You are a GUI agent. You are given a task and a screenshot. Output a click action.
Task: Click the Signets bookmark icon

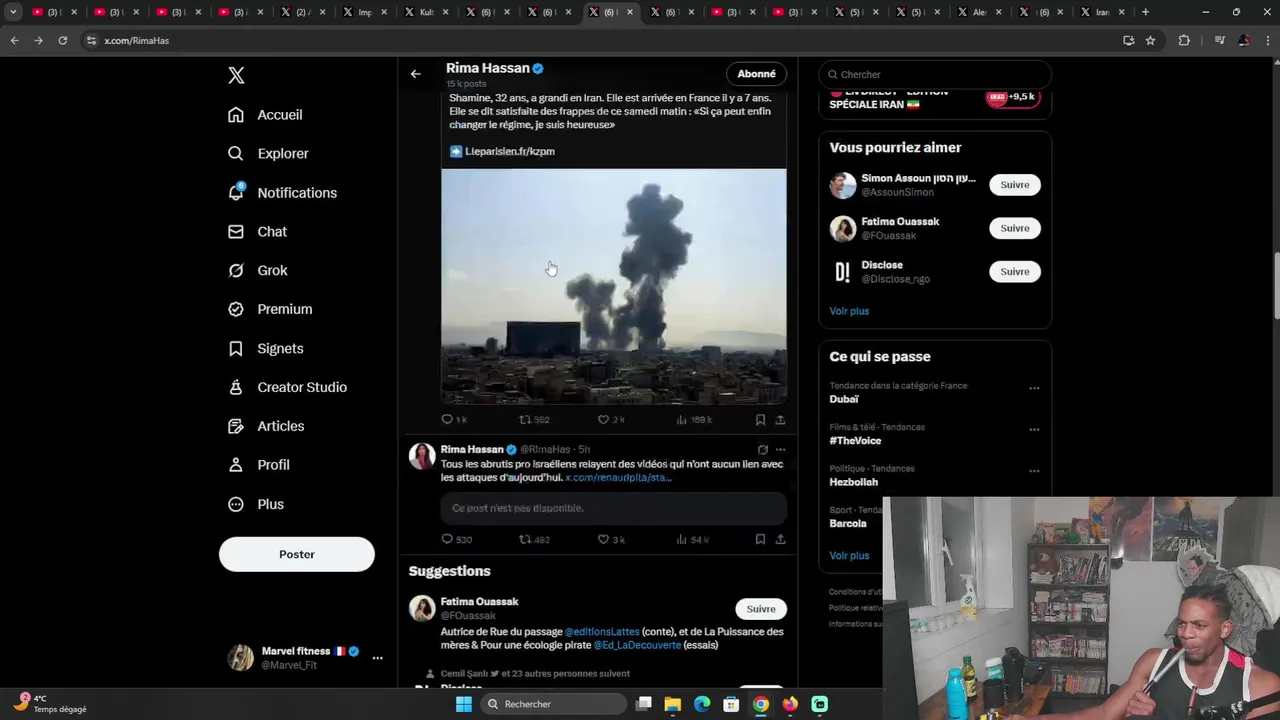pyautogui.click(x=236, y=349)
